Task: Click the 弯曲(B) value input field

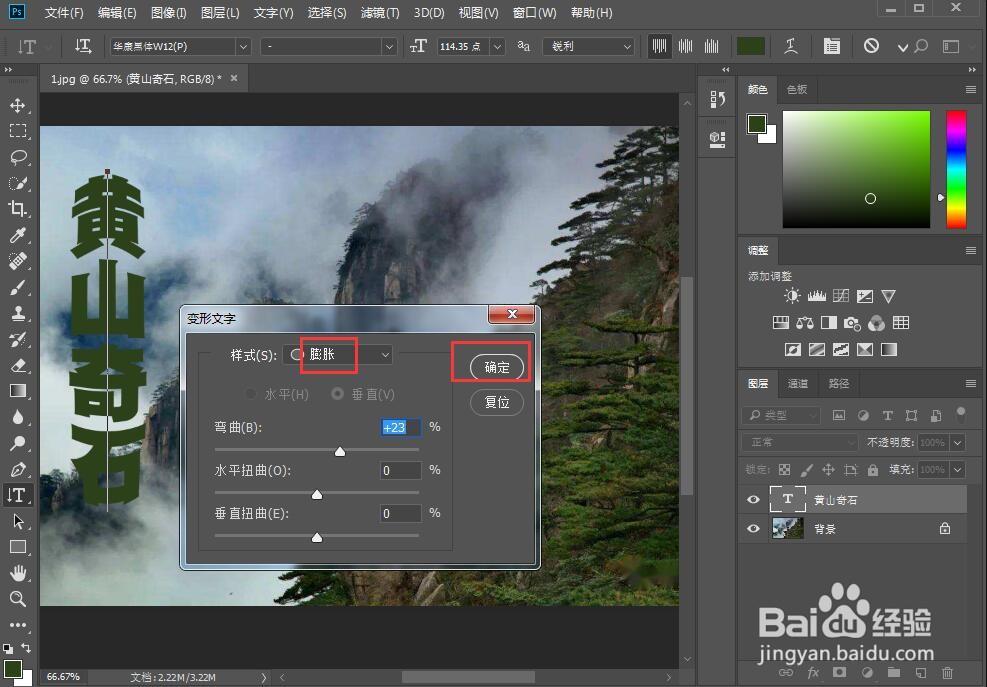Action: 401,427
